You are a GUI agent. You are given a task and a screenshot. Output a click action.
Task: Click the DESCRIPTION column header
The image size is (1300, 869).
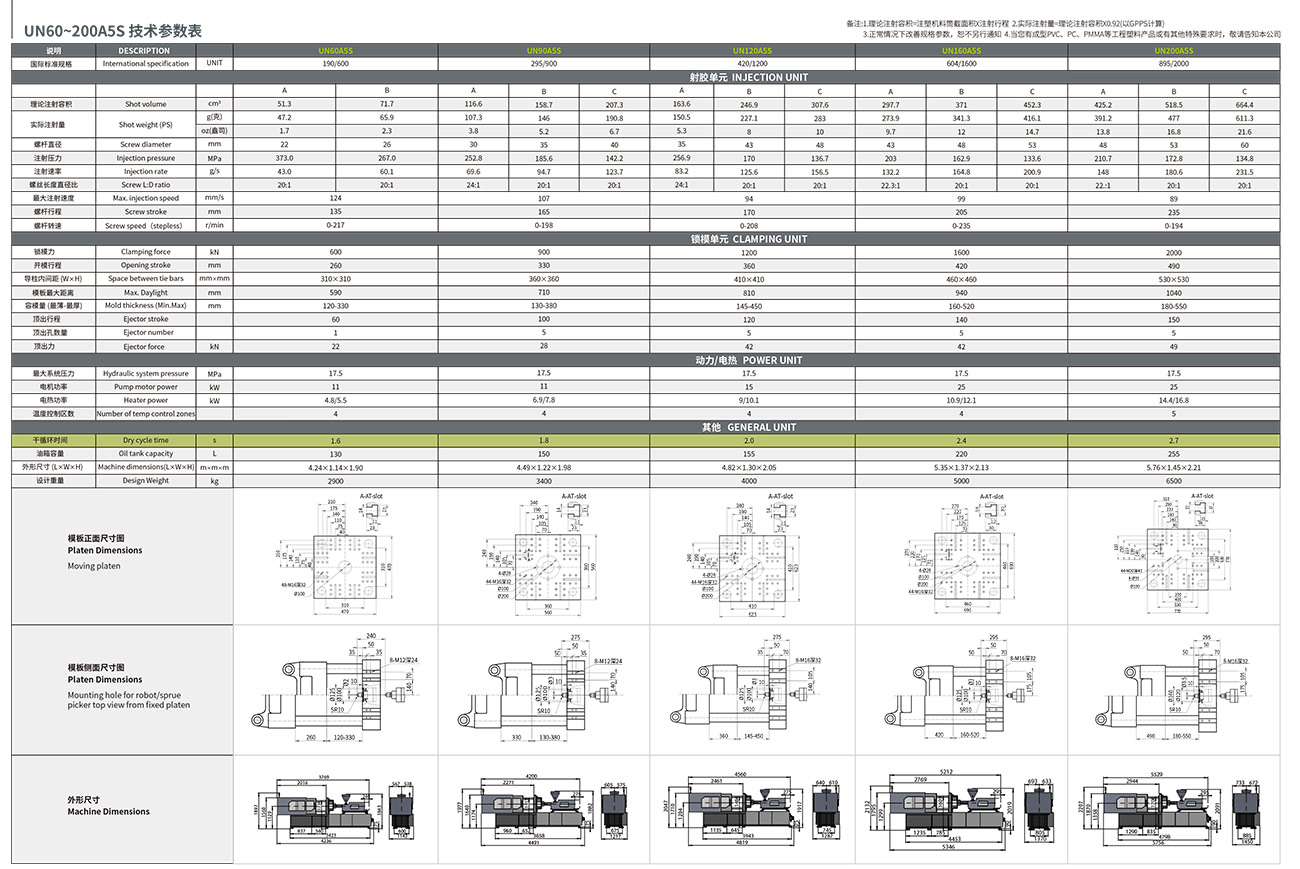coord(144,50)
